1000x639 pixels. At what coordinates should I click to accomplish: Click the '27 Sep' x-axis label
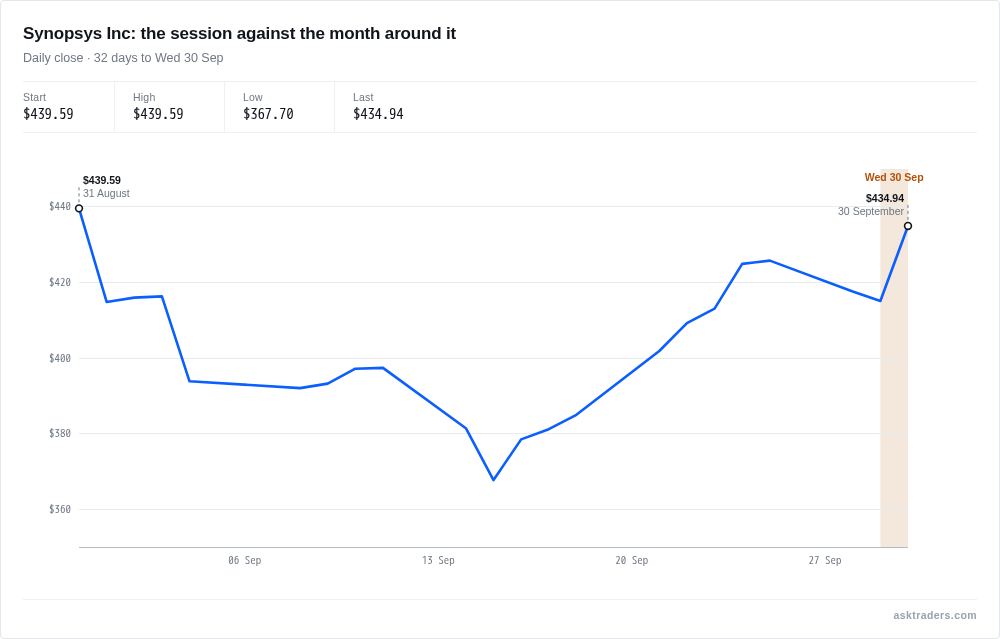[825, 561]
